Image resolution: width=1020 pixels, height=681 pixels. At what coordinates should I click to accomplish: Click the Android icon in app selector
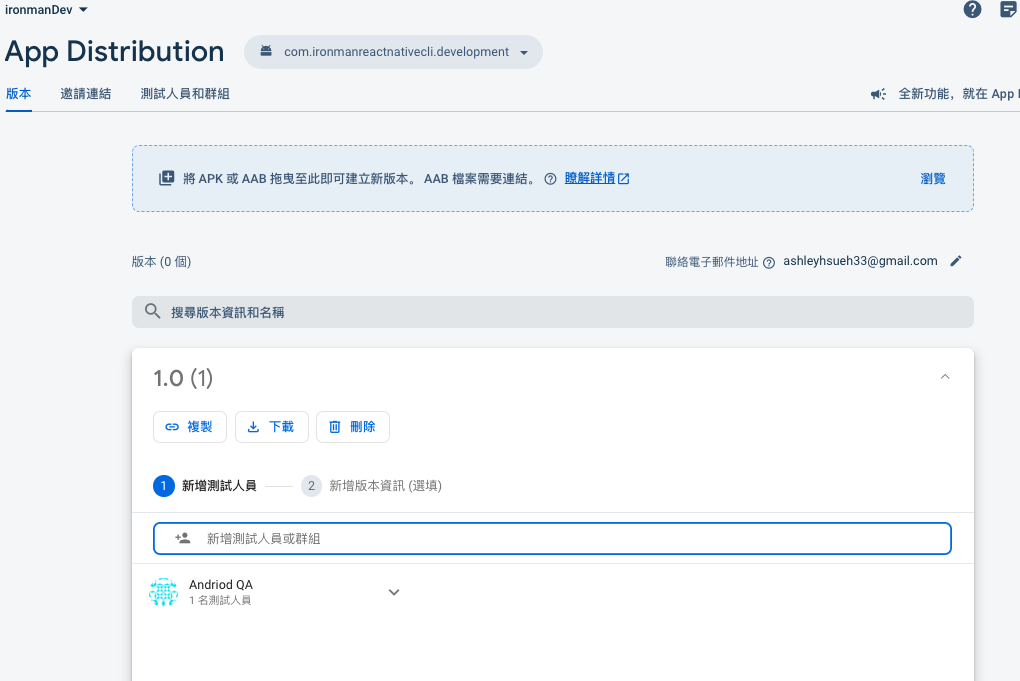[266, 51]
